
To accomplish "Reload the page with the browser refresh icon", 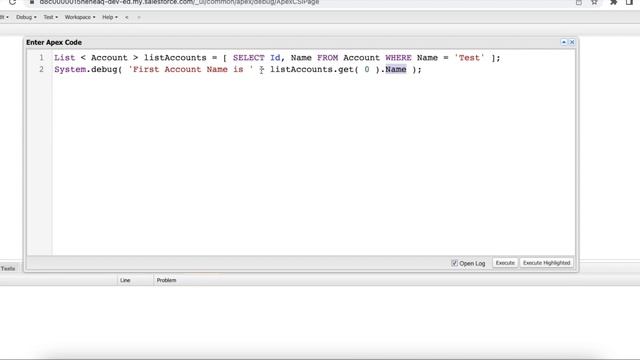I will (x=12, y=2).
